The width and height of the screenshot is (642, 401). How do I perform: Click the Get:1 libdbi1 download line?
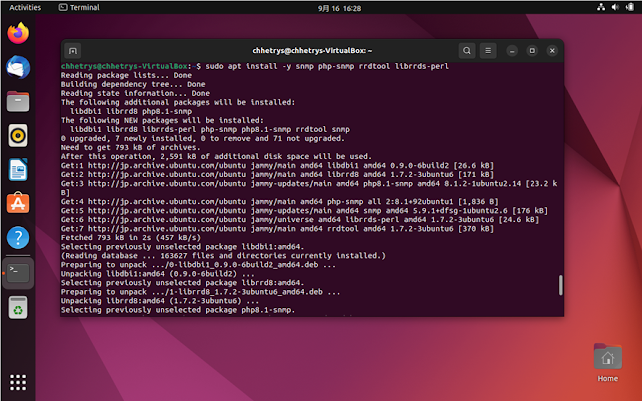277,165
